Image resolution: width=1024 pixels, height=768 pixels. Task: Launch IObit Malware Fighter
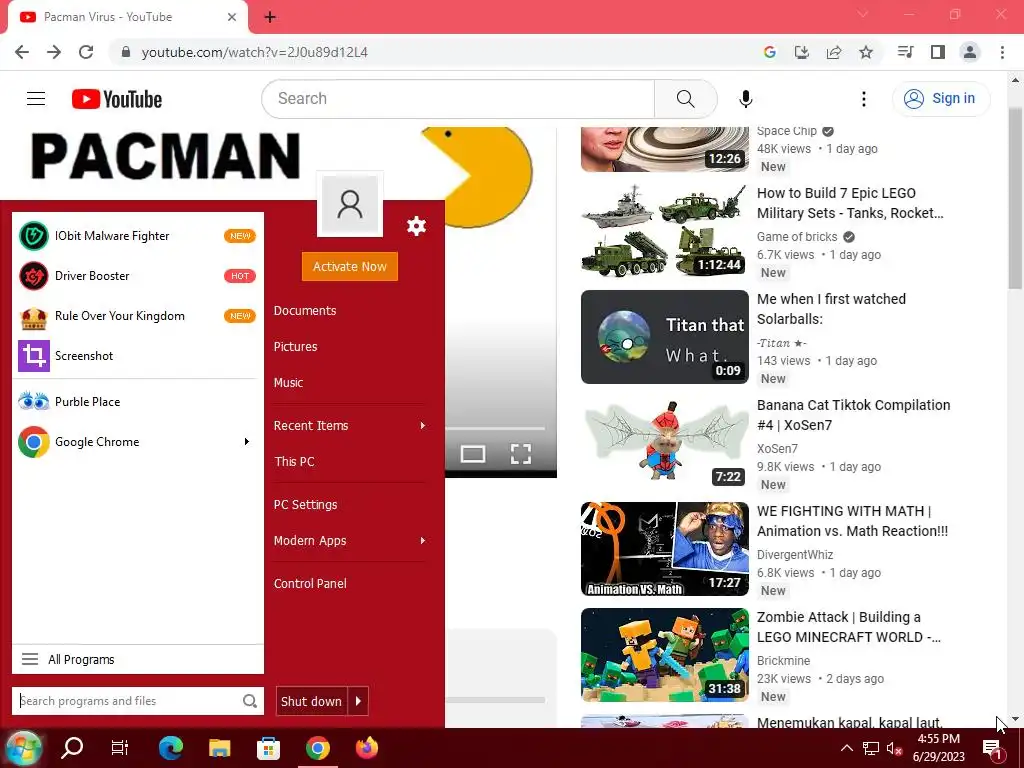137,236
